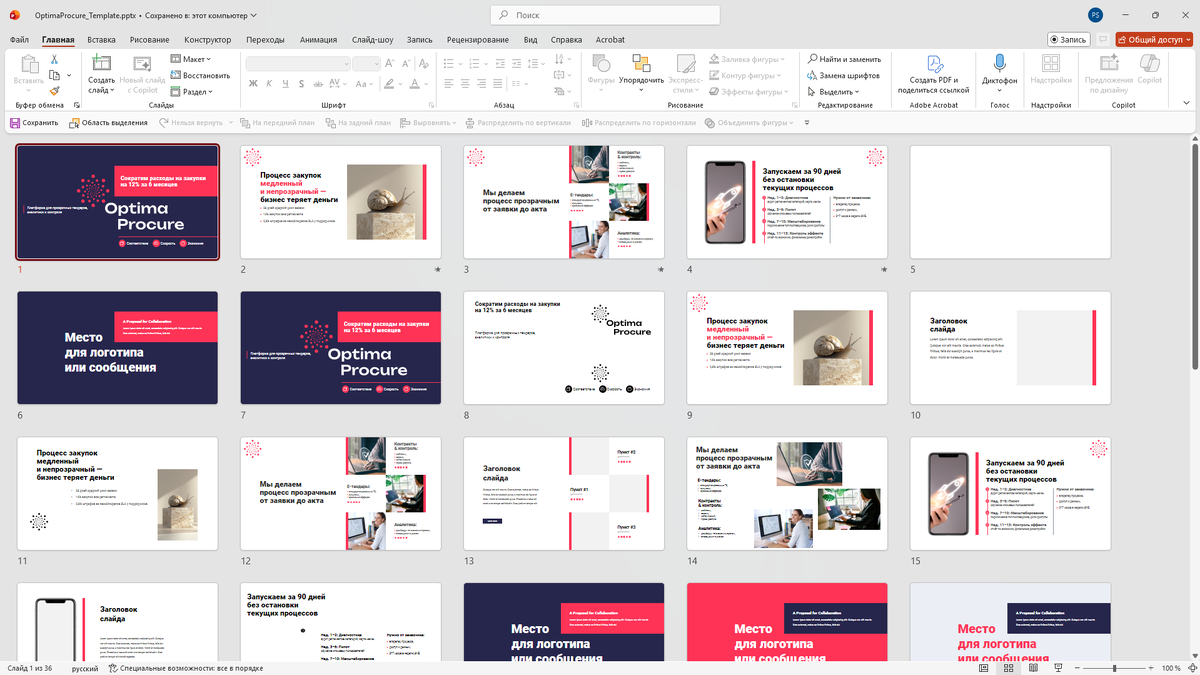Open the Acrobat tab
1200x675 pixels.
coord(610,40)
